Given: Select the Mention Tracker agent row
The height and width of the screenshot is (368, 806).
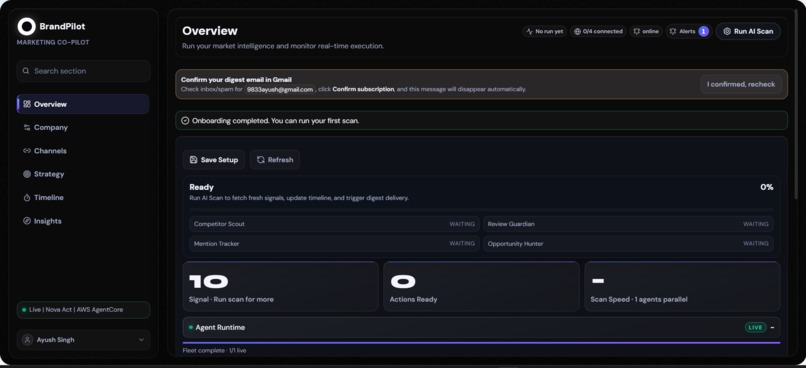Looking at the screenshot, I should point(334,244).
